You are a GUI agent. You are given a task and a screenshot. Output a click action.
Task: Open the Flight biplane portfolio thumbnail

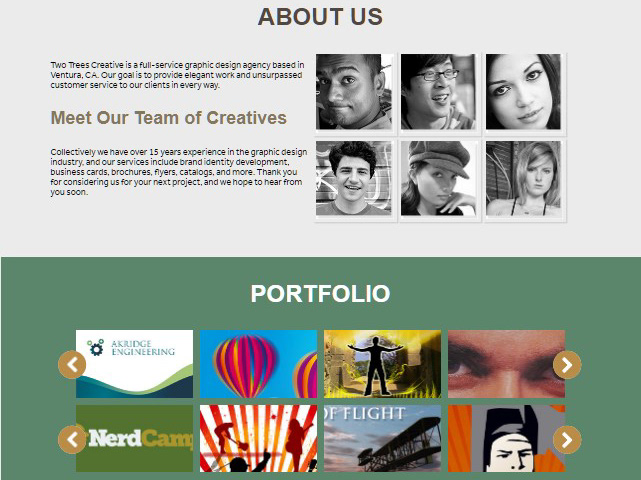coord(382,438)
